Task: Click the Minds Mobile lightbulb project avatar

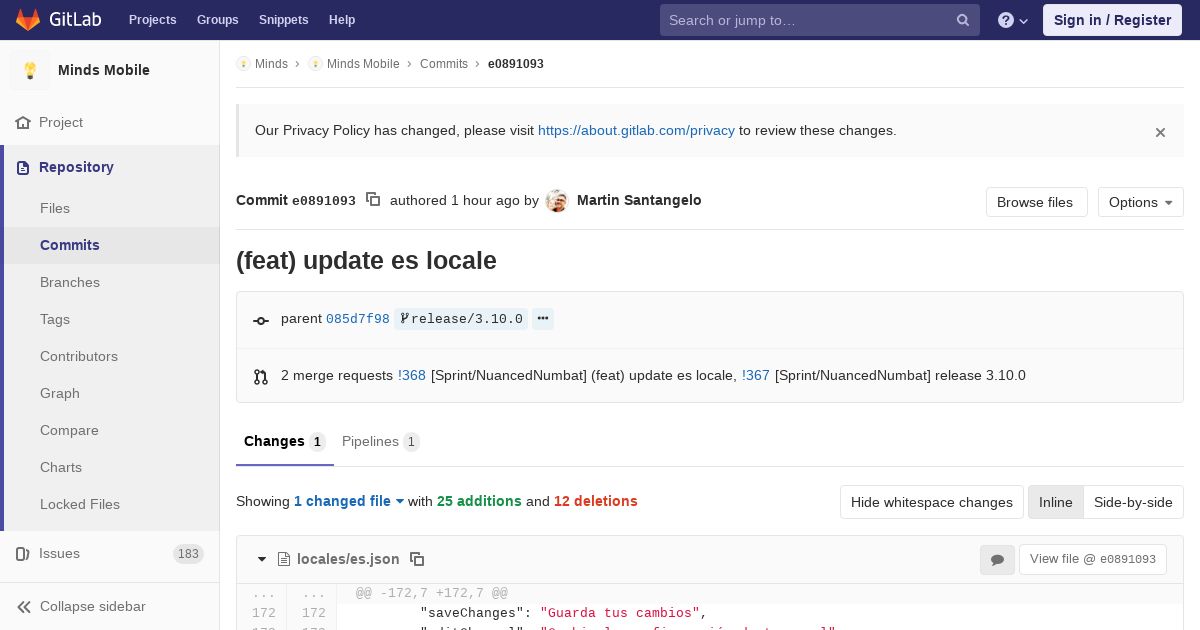Action: coord(30,70)
